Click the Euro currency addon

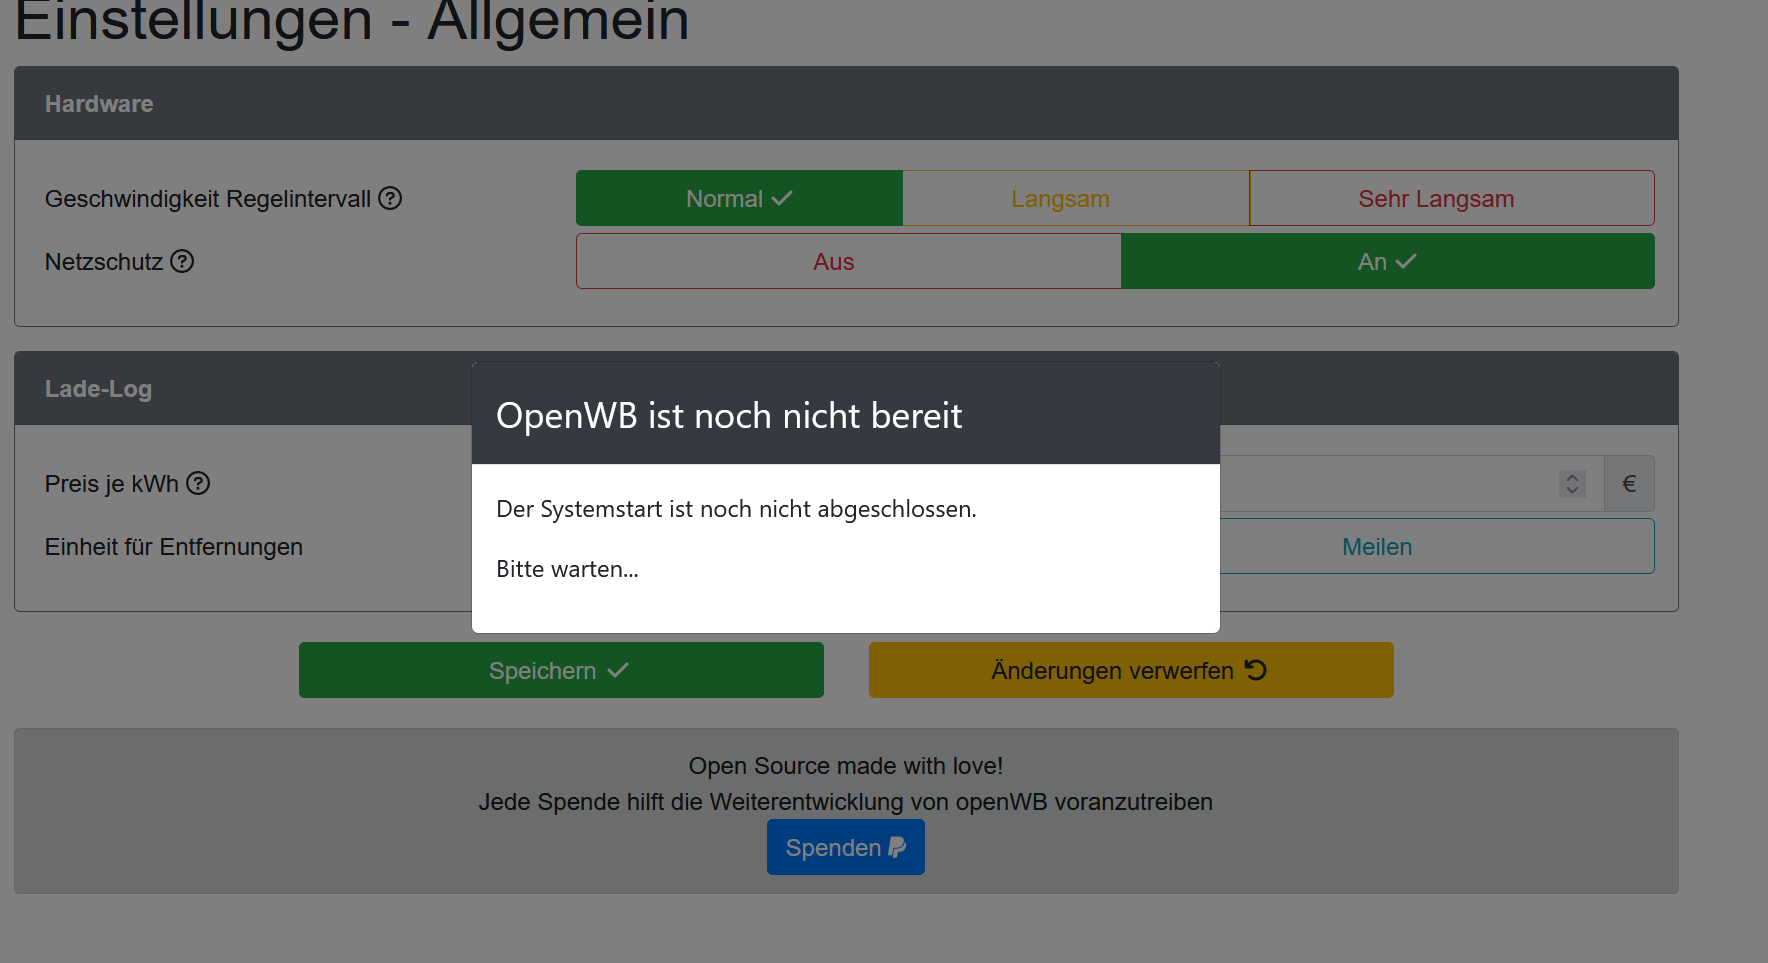1629,484
